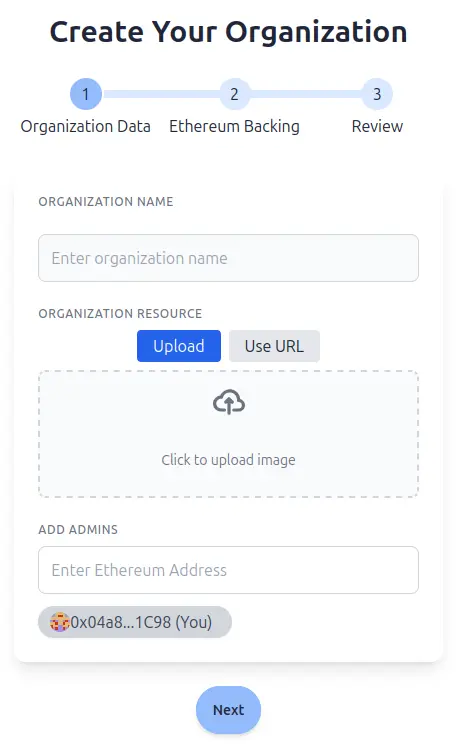The height and width of the screenshot is (745, 459).
Task: Click the admin avatar identicon
Action: click(59, 622)
